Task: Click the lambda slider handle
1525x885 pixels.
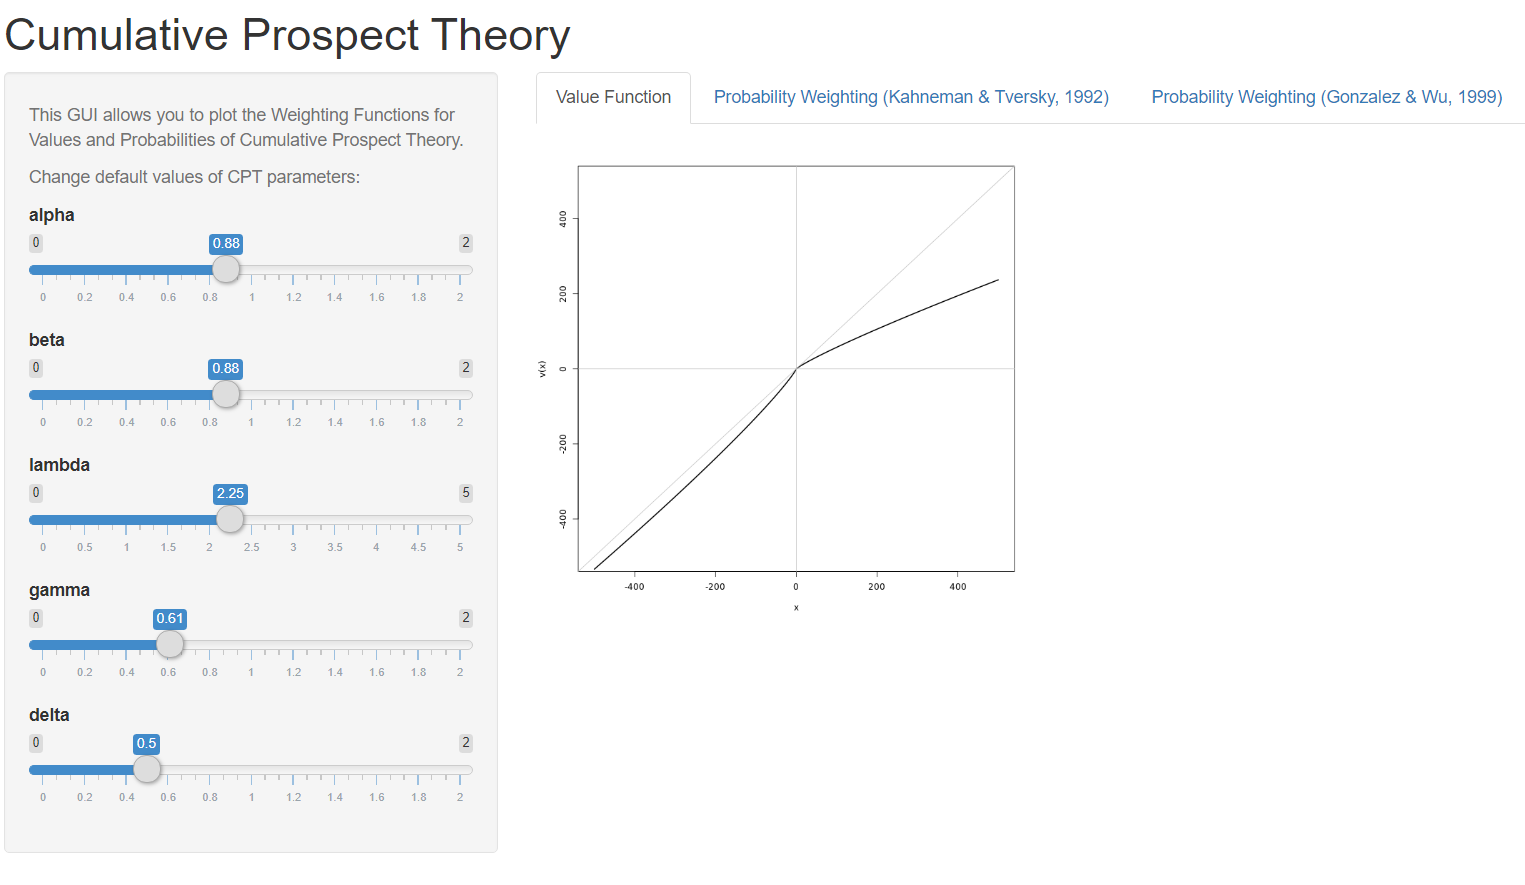Action: (x=230, y=519)
